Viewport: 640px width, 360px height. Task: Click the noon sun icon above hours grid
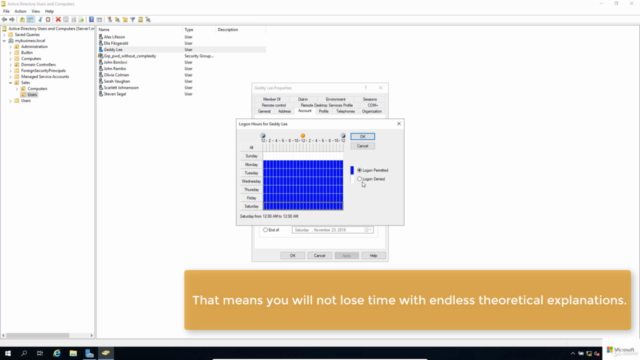[303, 136]
